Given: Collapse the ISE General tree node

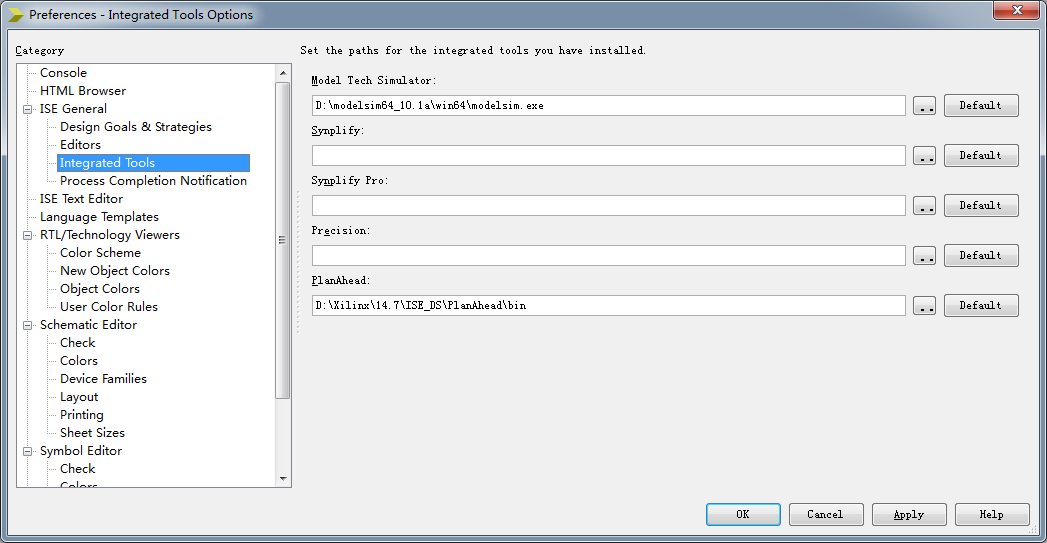Looking at the screenshot, I should 27,109.
